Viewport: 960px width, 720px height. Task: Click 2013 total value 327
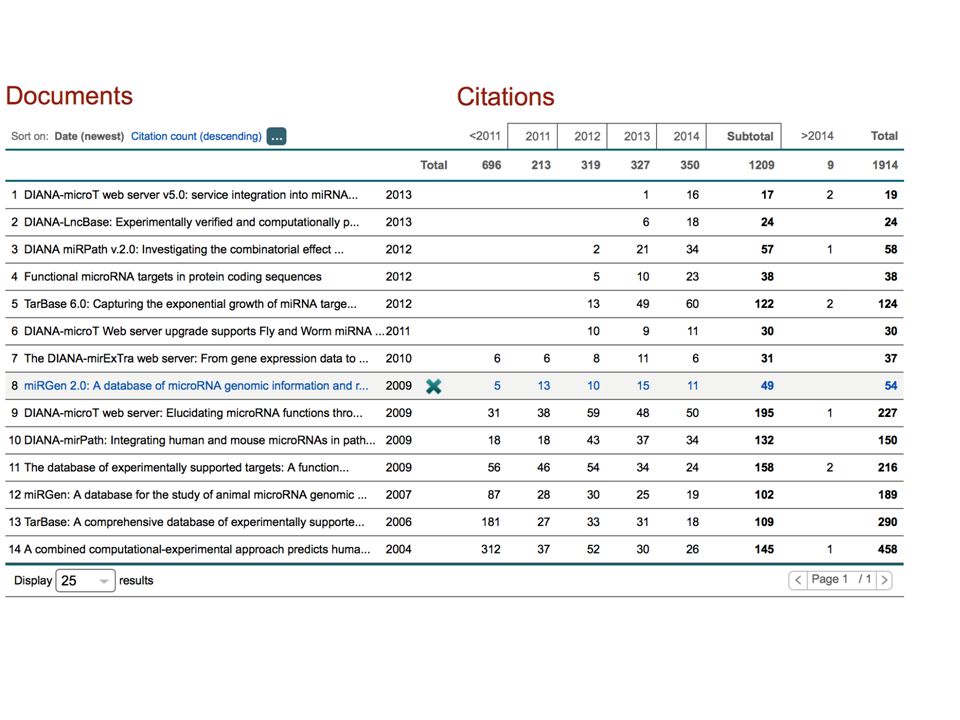pos(640,165)
